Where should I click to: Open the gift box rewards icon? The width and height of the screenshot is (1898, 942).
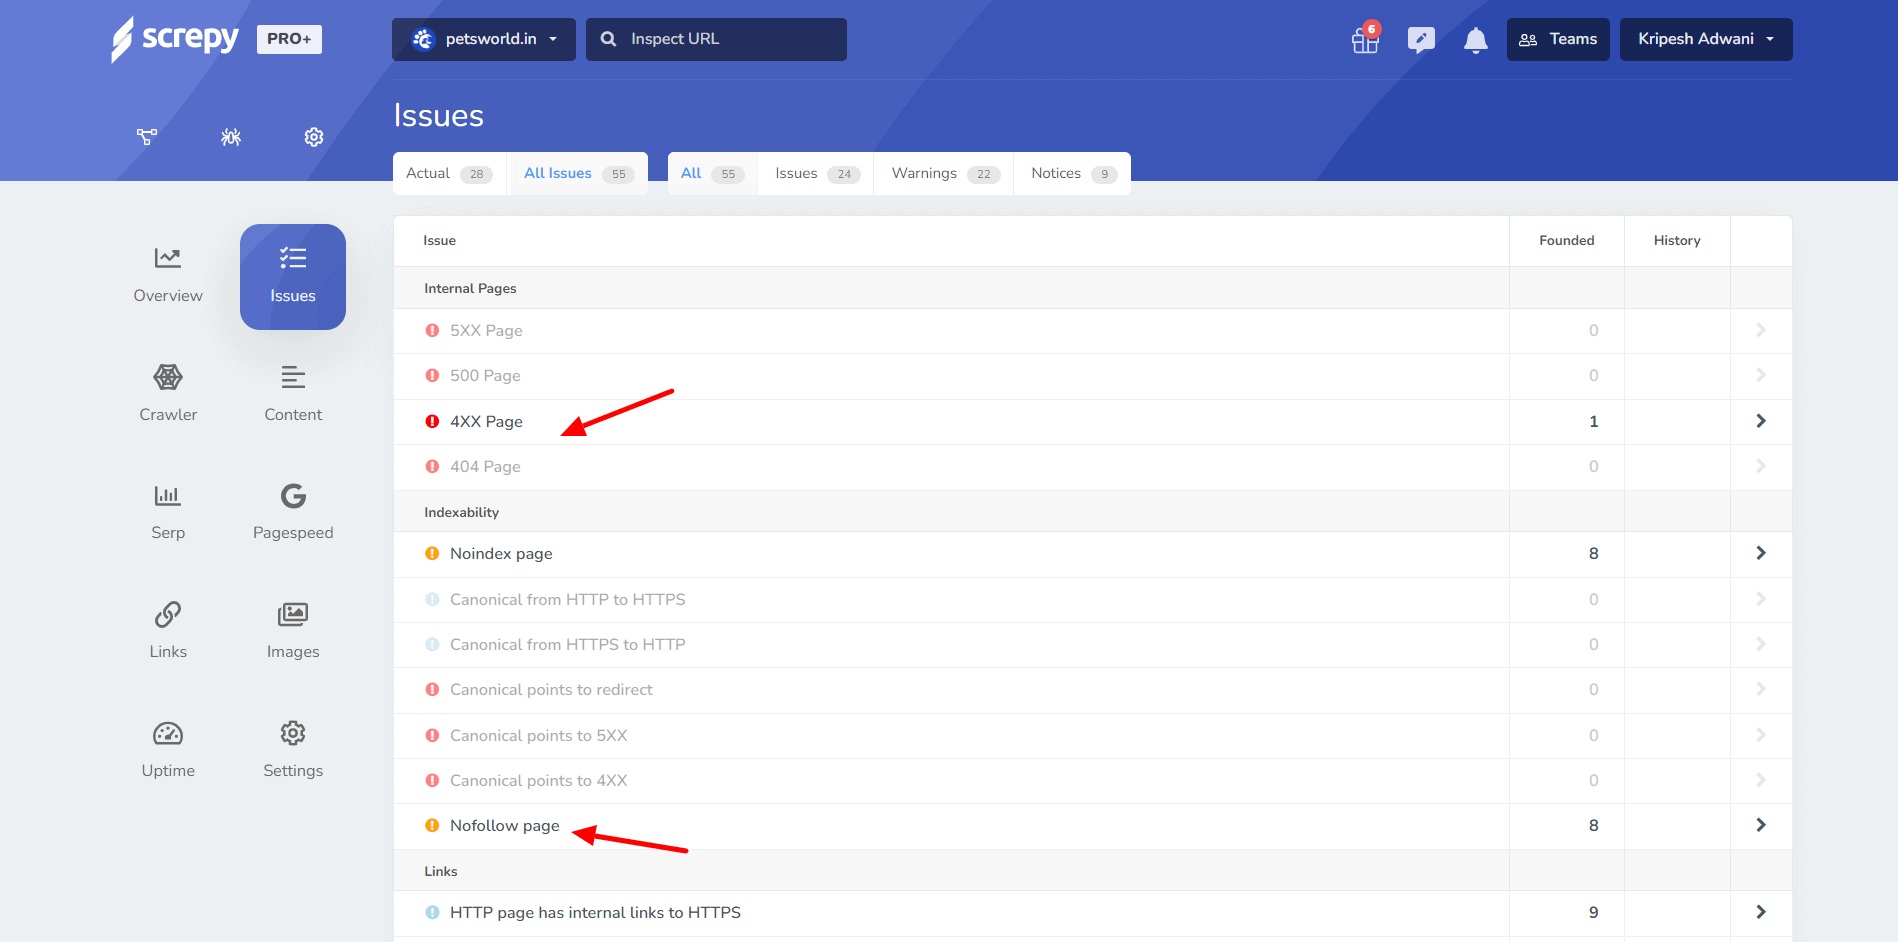coord(1365,40)
